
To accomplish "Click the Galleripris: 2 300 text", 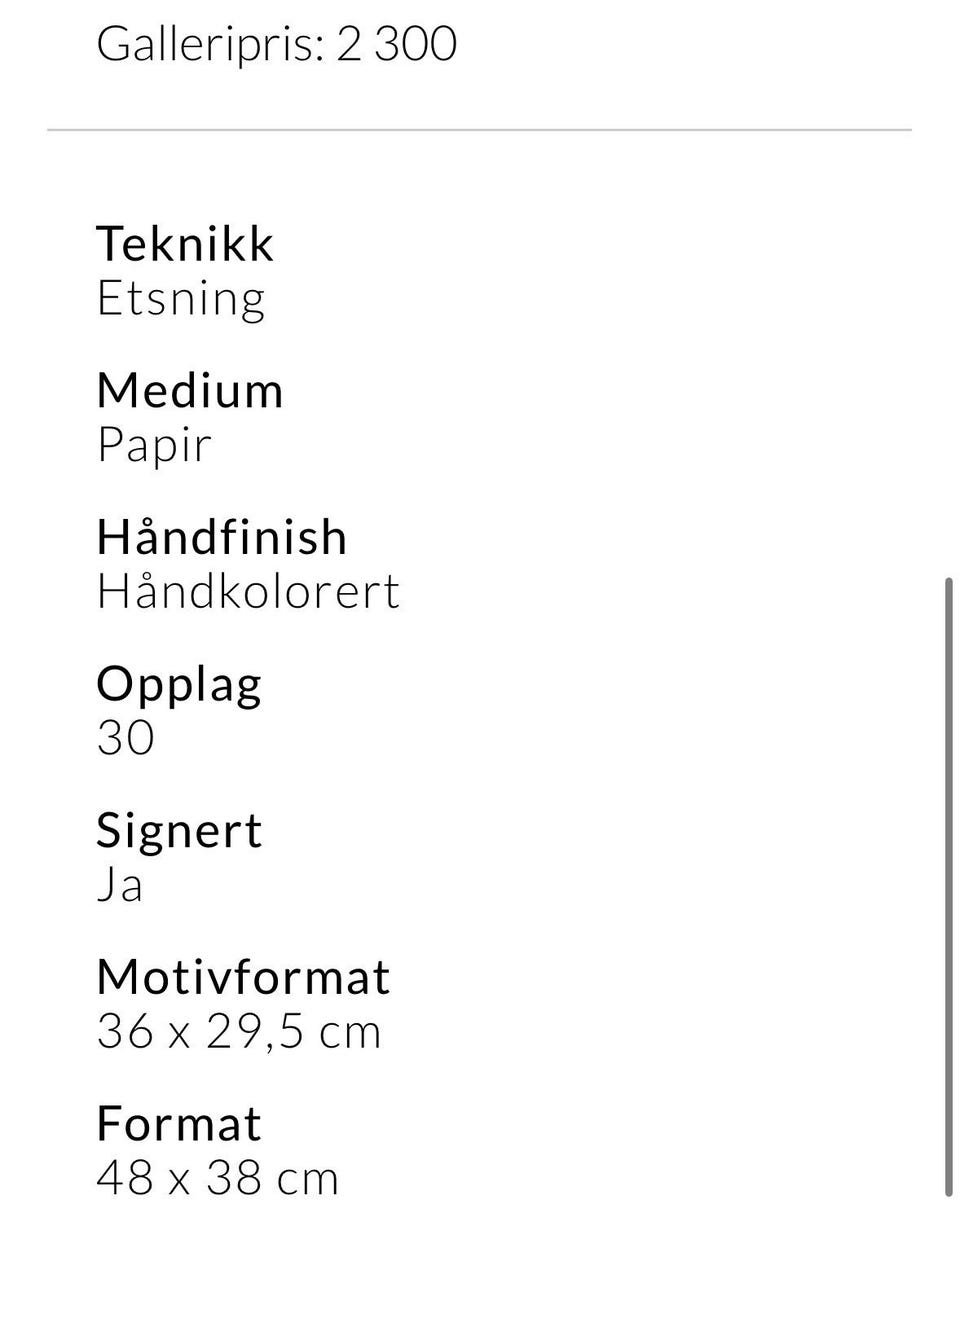I will (x=276, y=44).
